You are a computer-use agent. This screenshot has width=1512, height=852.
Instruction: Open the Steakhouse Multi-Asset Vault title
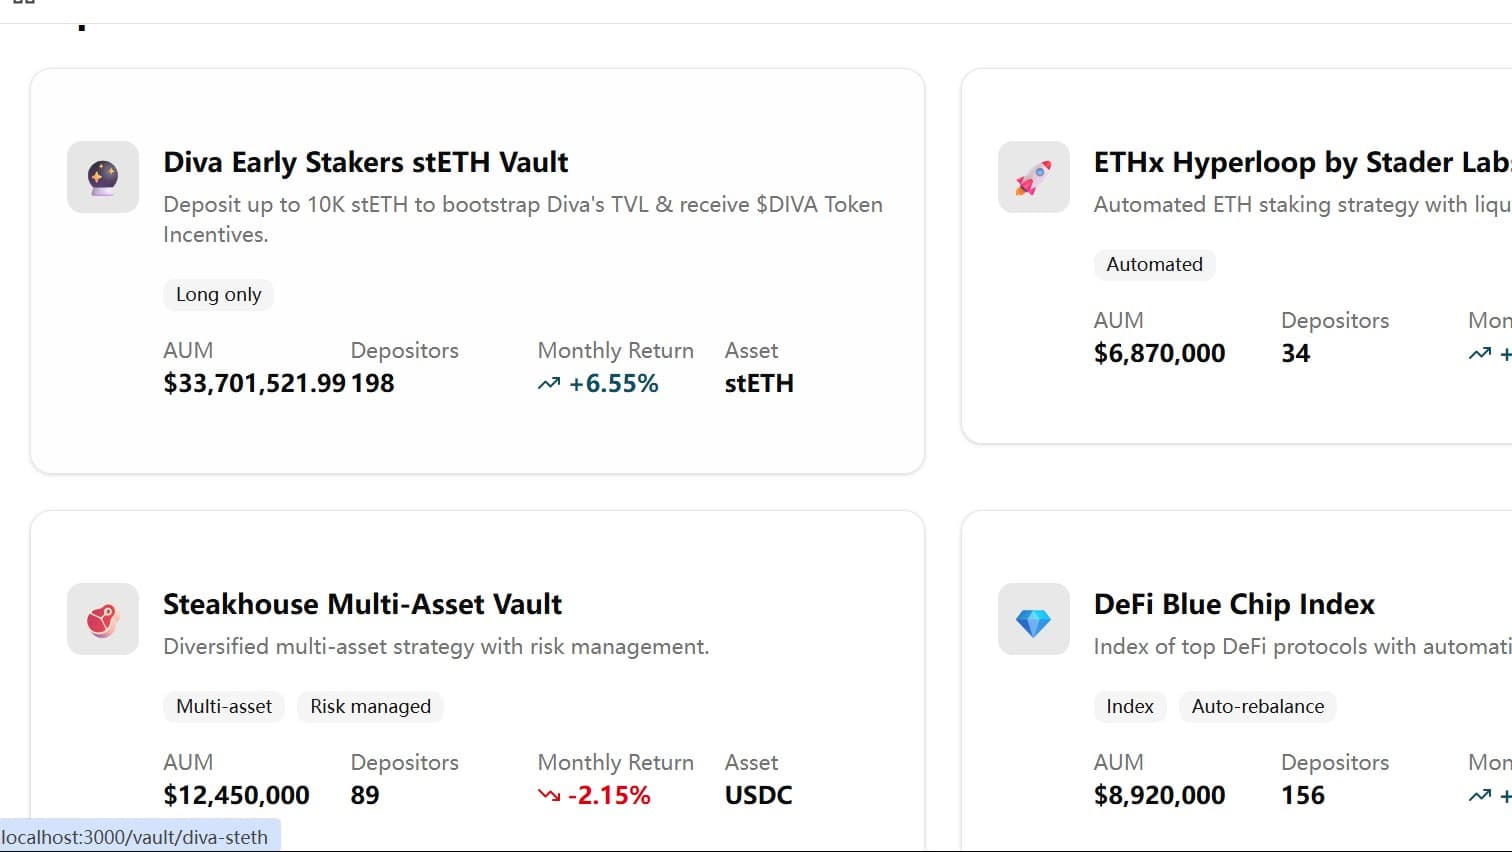pyautogui.click(x=362, y=604)
